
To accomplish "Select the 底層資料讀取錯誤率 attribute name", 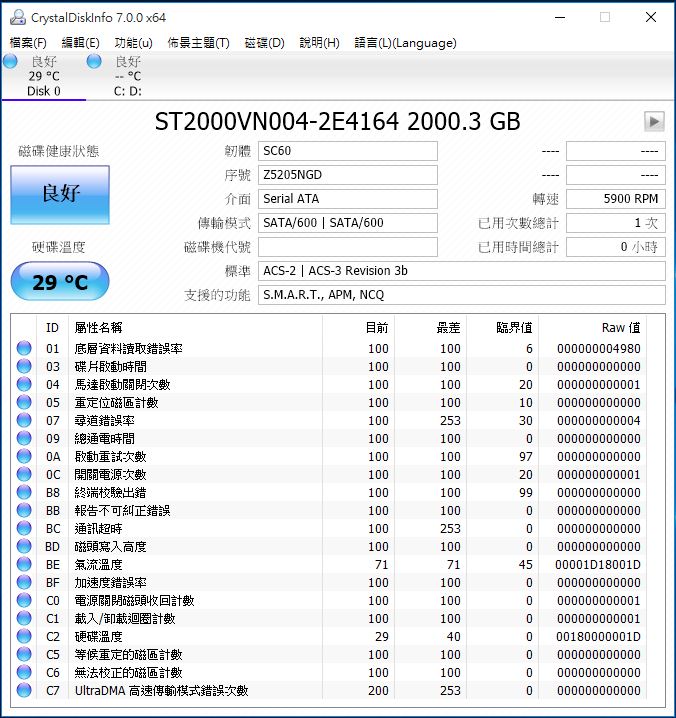I will click(128, 348).
